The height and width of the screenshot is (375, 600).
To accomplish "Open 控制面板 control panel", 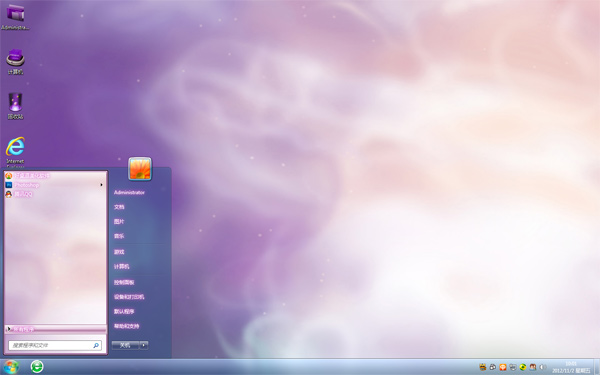I will coord(124,282).
